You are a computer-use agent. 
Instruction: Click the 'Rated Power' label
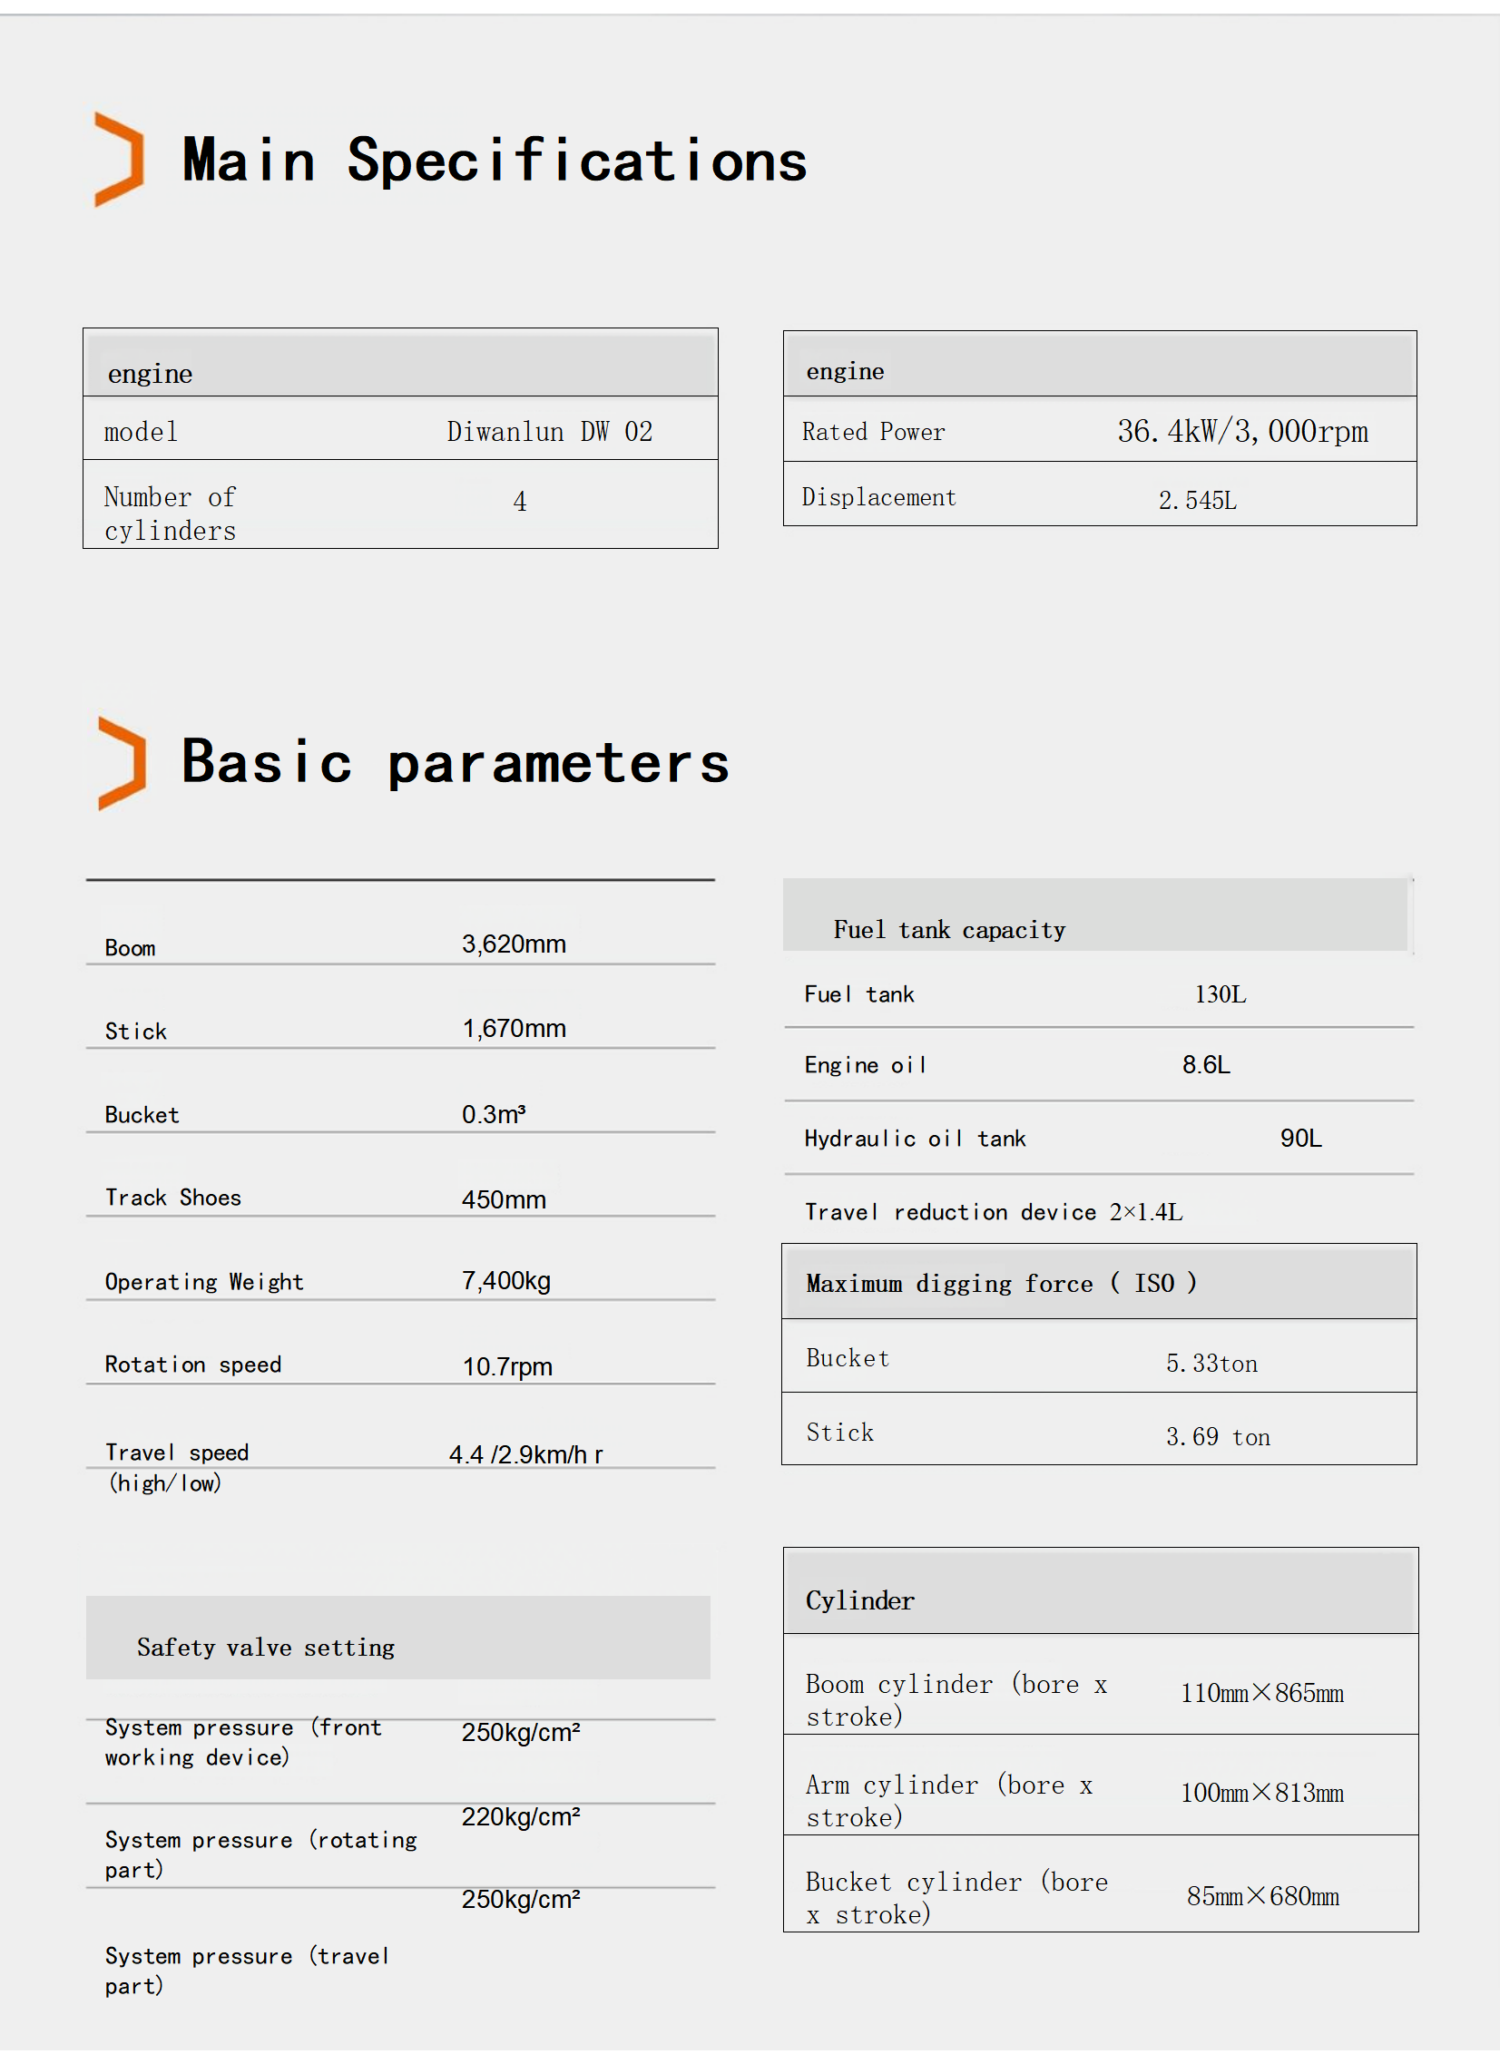[873, 432]
